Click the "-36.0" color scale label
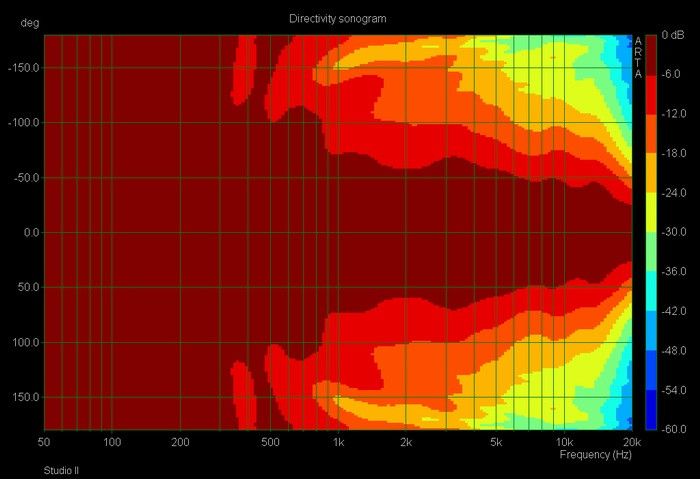 coord(673,271)
